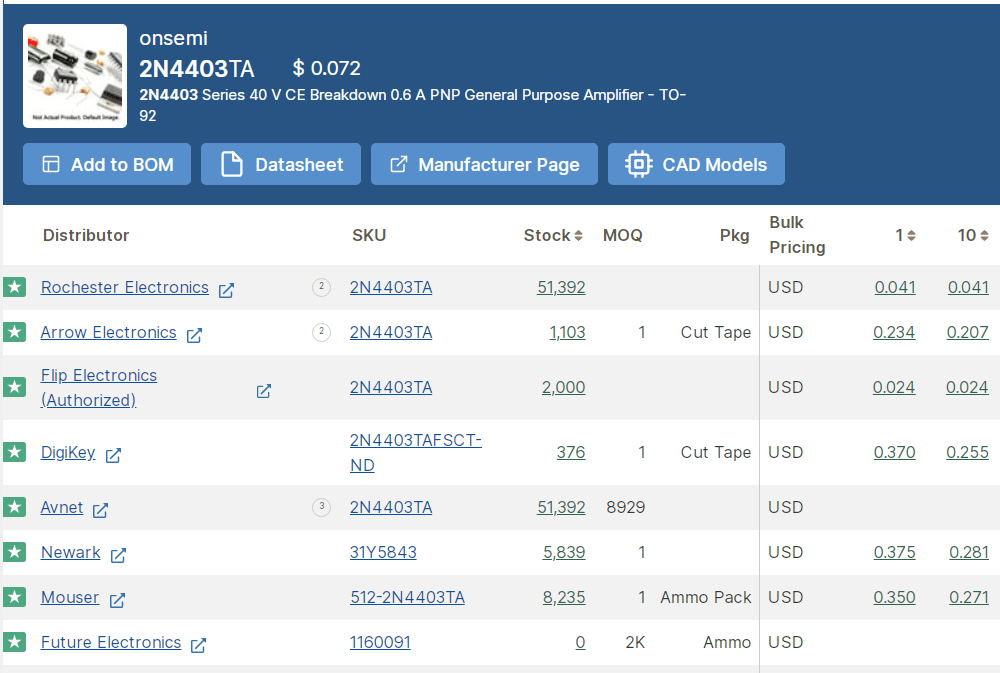This screenshot has width=1000, height=673.
Task: Click green star beside Rochester Electronics
Action: click(15, 287)
